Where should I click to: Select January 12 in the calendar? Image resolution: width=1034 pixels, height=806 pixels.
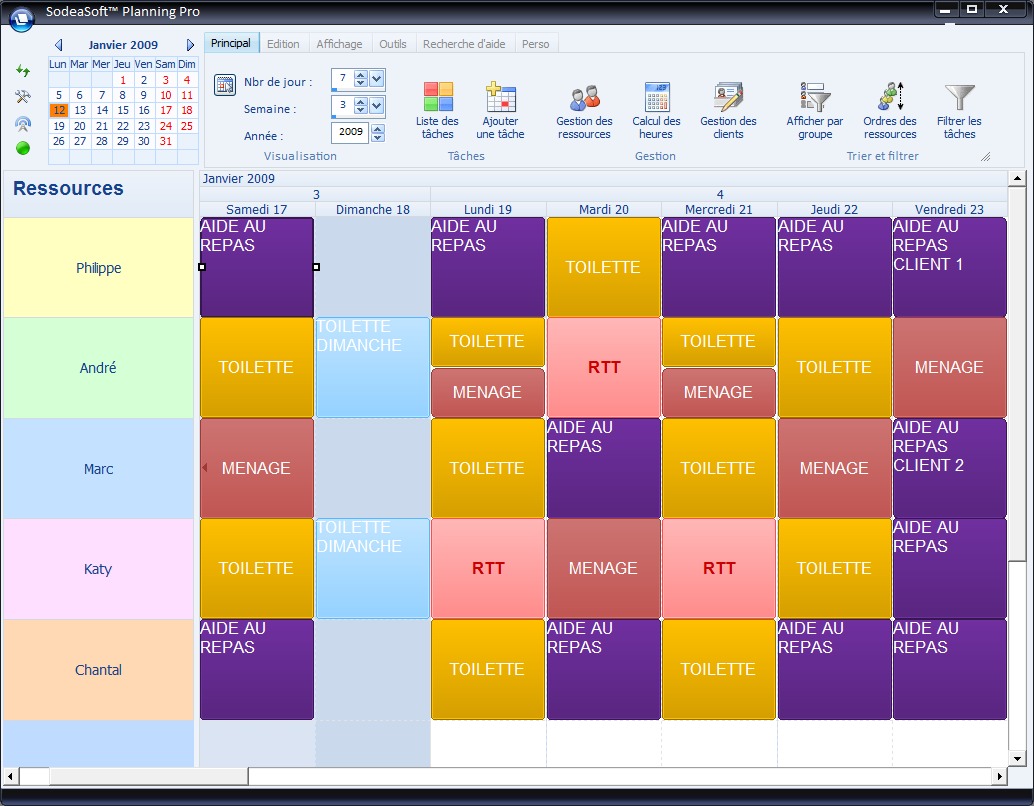tap(58, 112)
